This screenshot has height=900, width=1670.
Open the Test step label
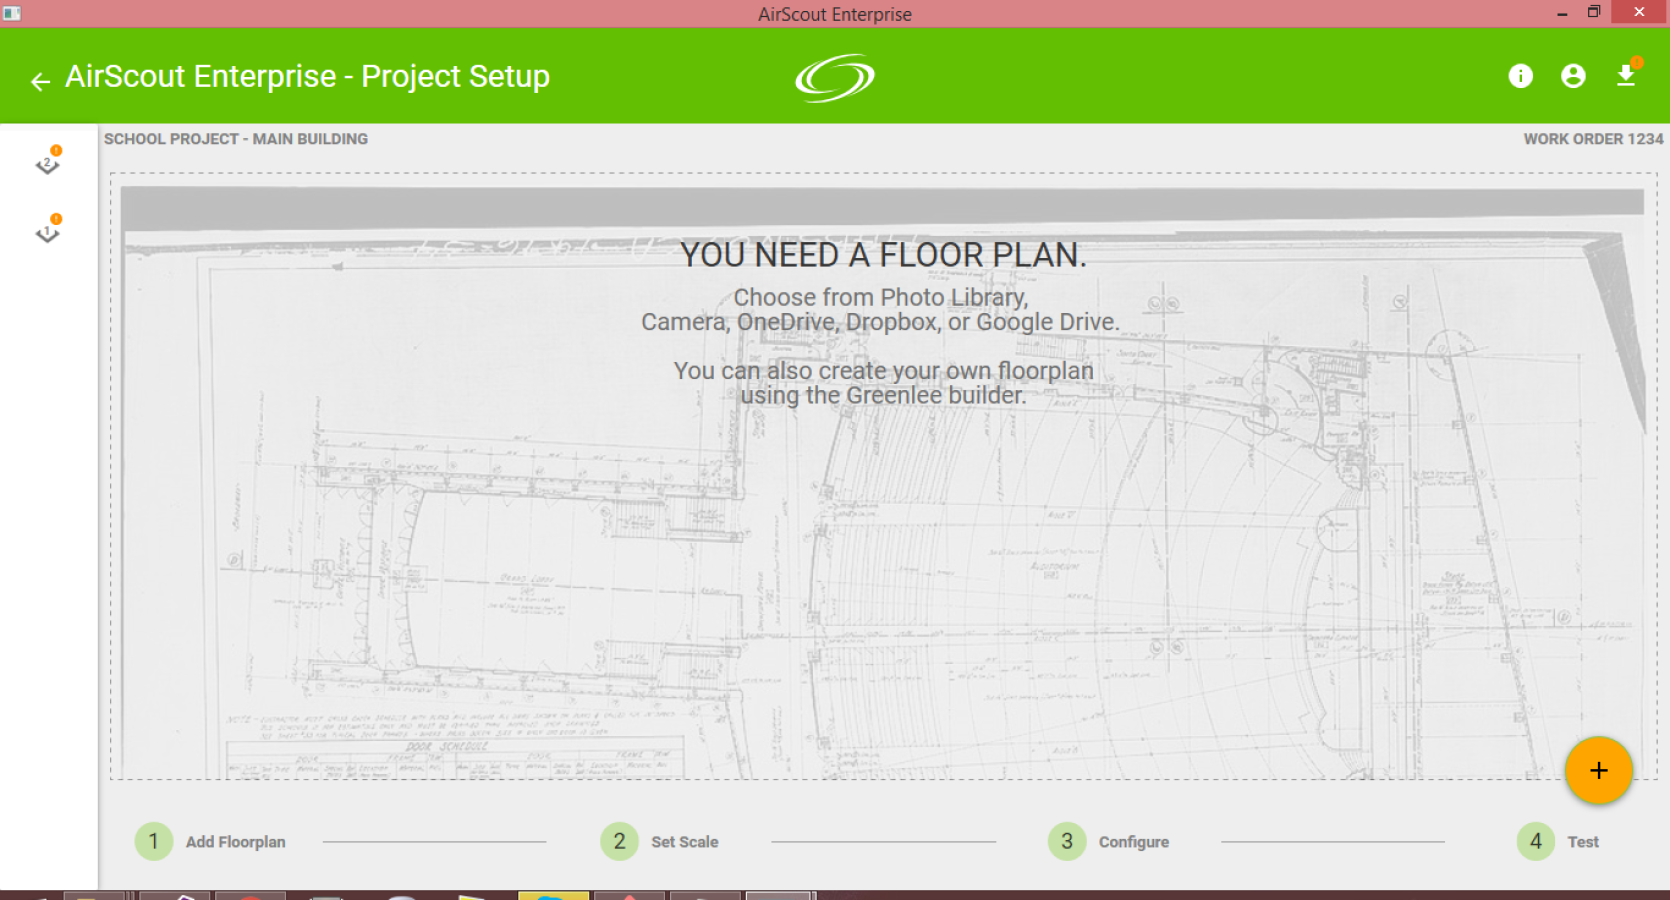[x=1582, y=842]
